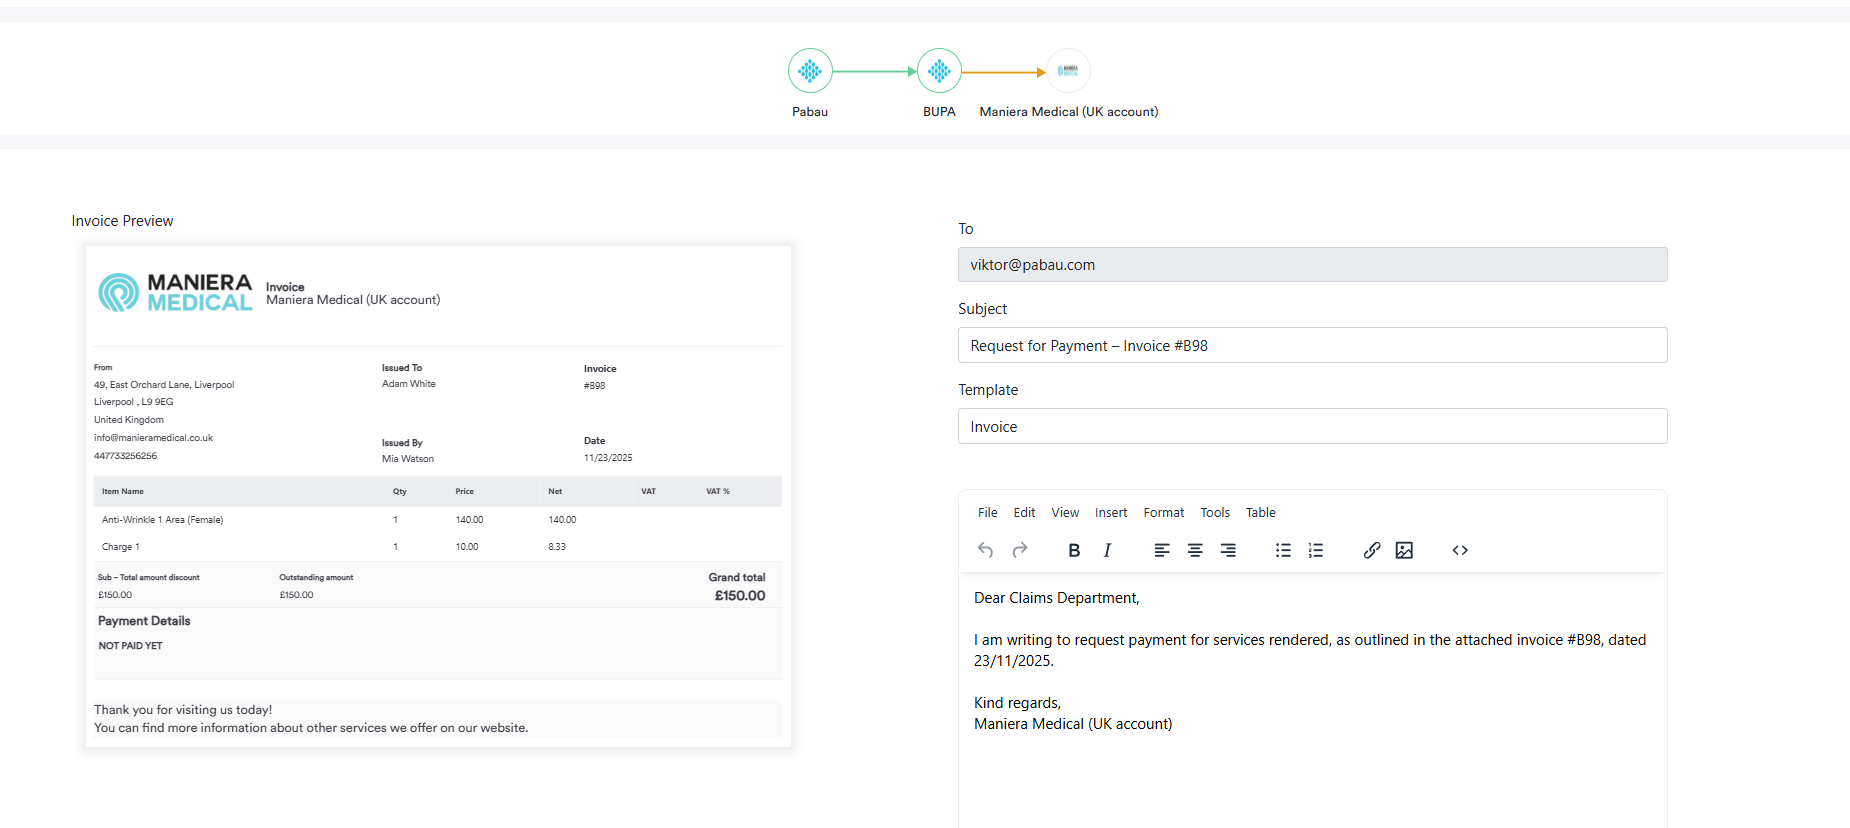Align text left in email body

pyautogui.click(x=1162, y=550)
